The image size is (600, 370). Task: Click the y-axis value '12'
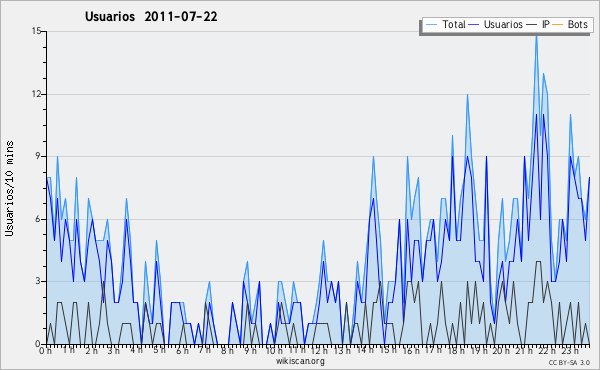pos(36,94)
